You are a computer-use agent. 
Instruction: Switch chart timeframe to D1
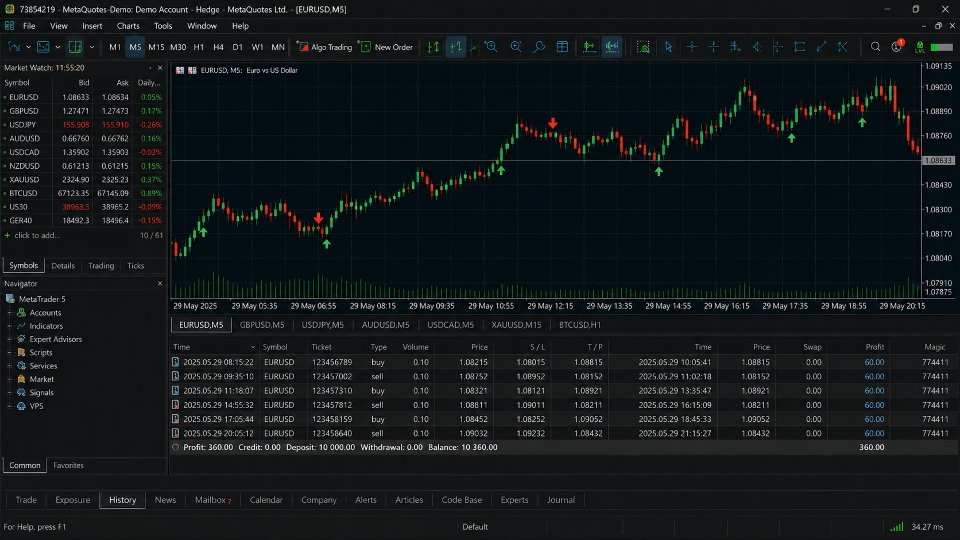pos(238,47)
